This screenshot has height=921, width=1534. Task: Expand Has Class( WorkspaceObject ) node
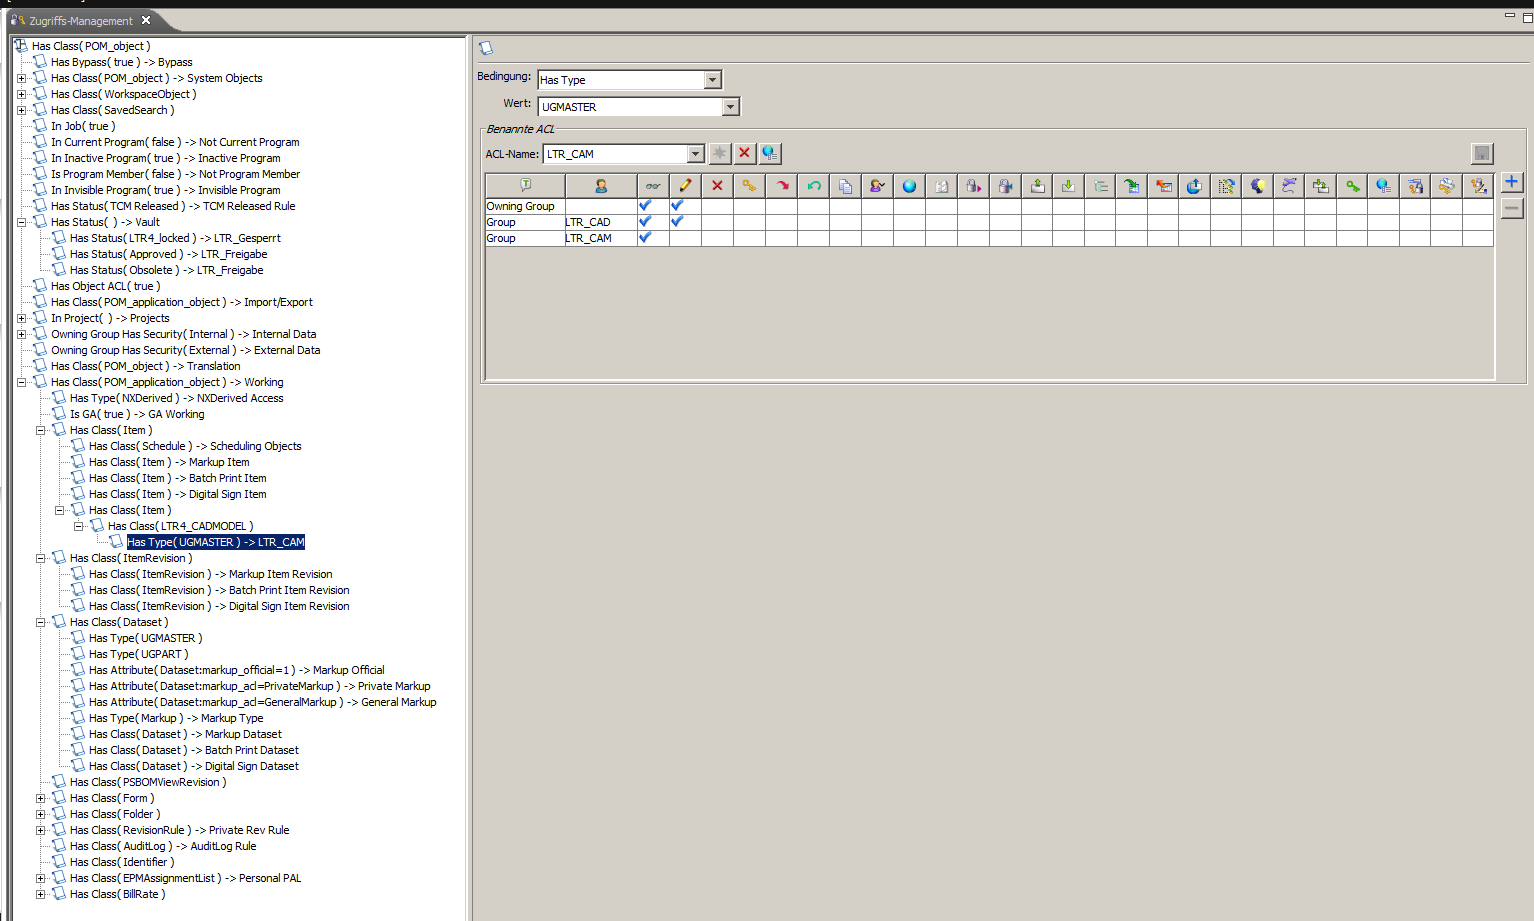pos(21,94)
